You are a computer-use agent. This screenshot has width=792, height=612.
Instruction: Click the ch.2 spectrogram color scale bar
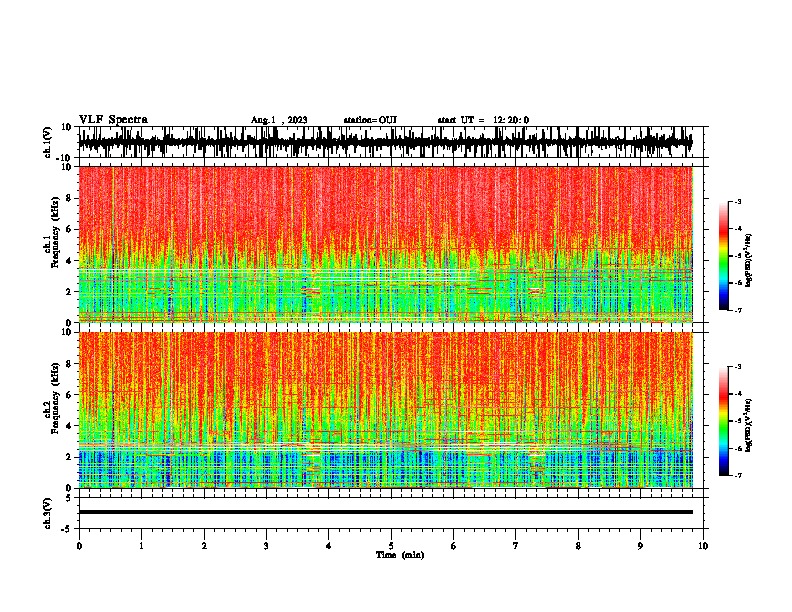click(723, 421)
